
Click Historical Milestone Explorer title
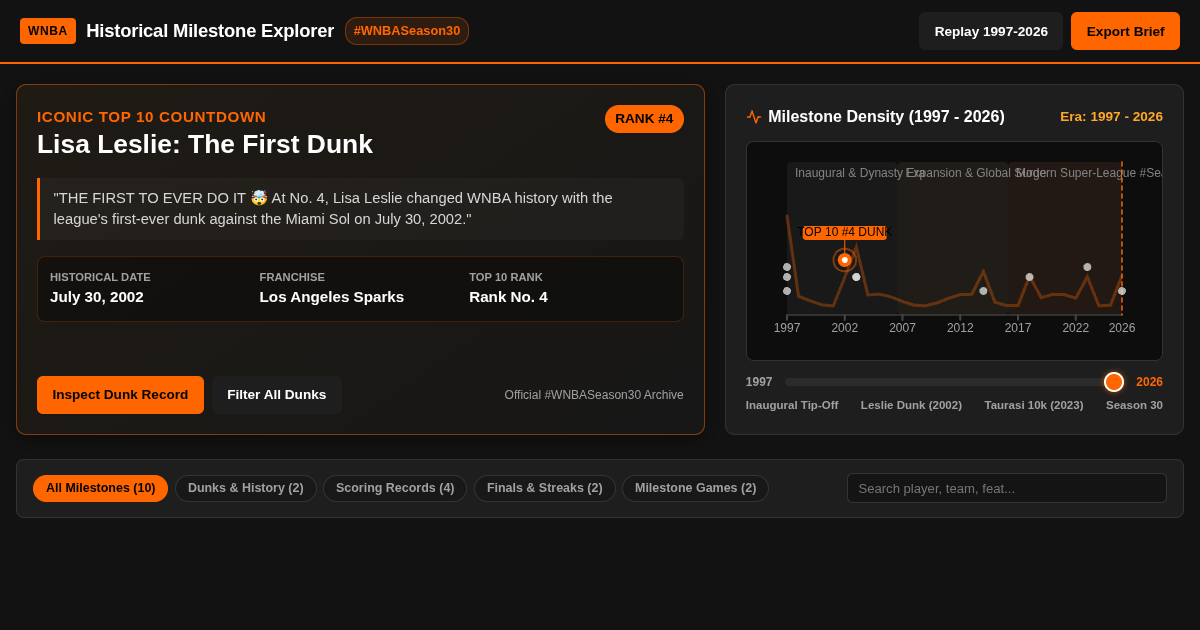210,31
